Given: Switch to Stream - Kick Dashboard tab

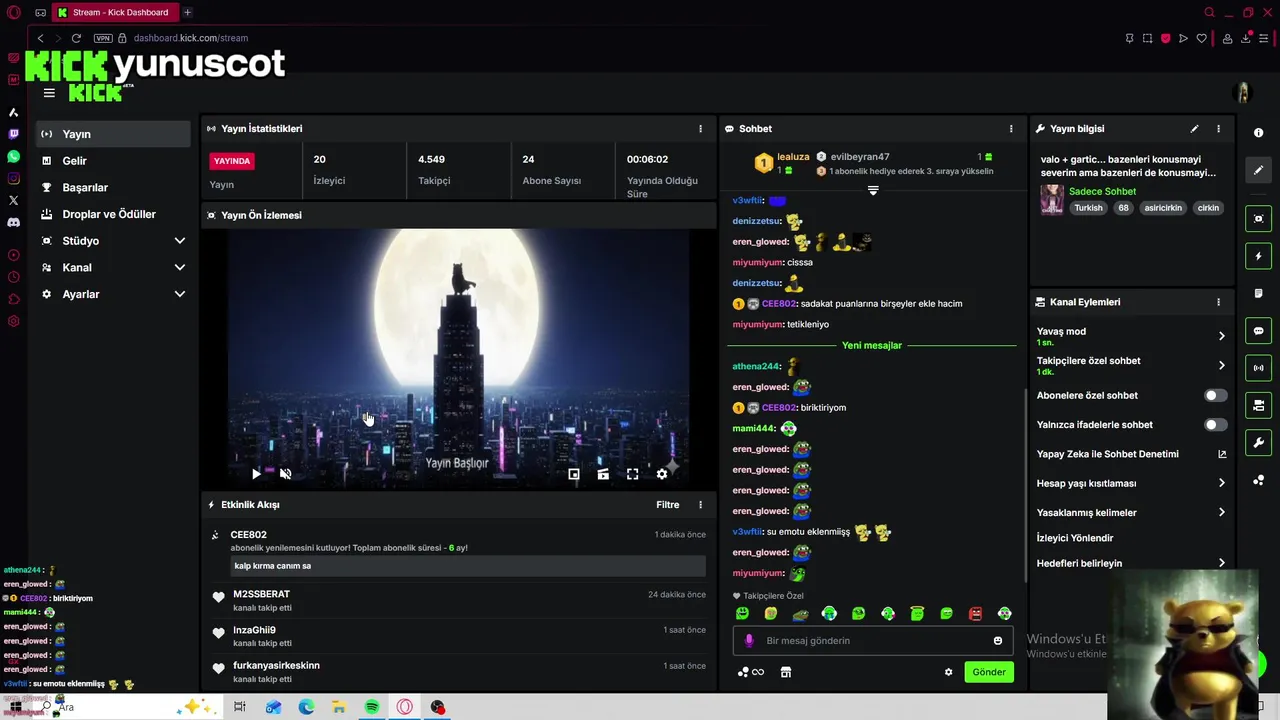Looking at the screenshot, I should point(114,12).
